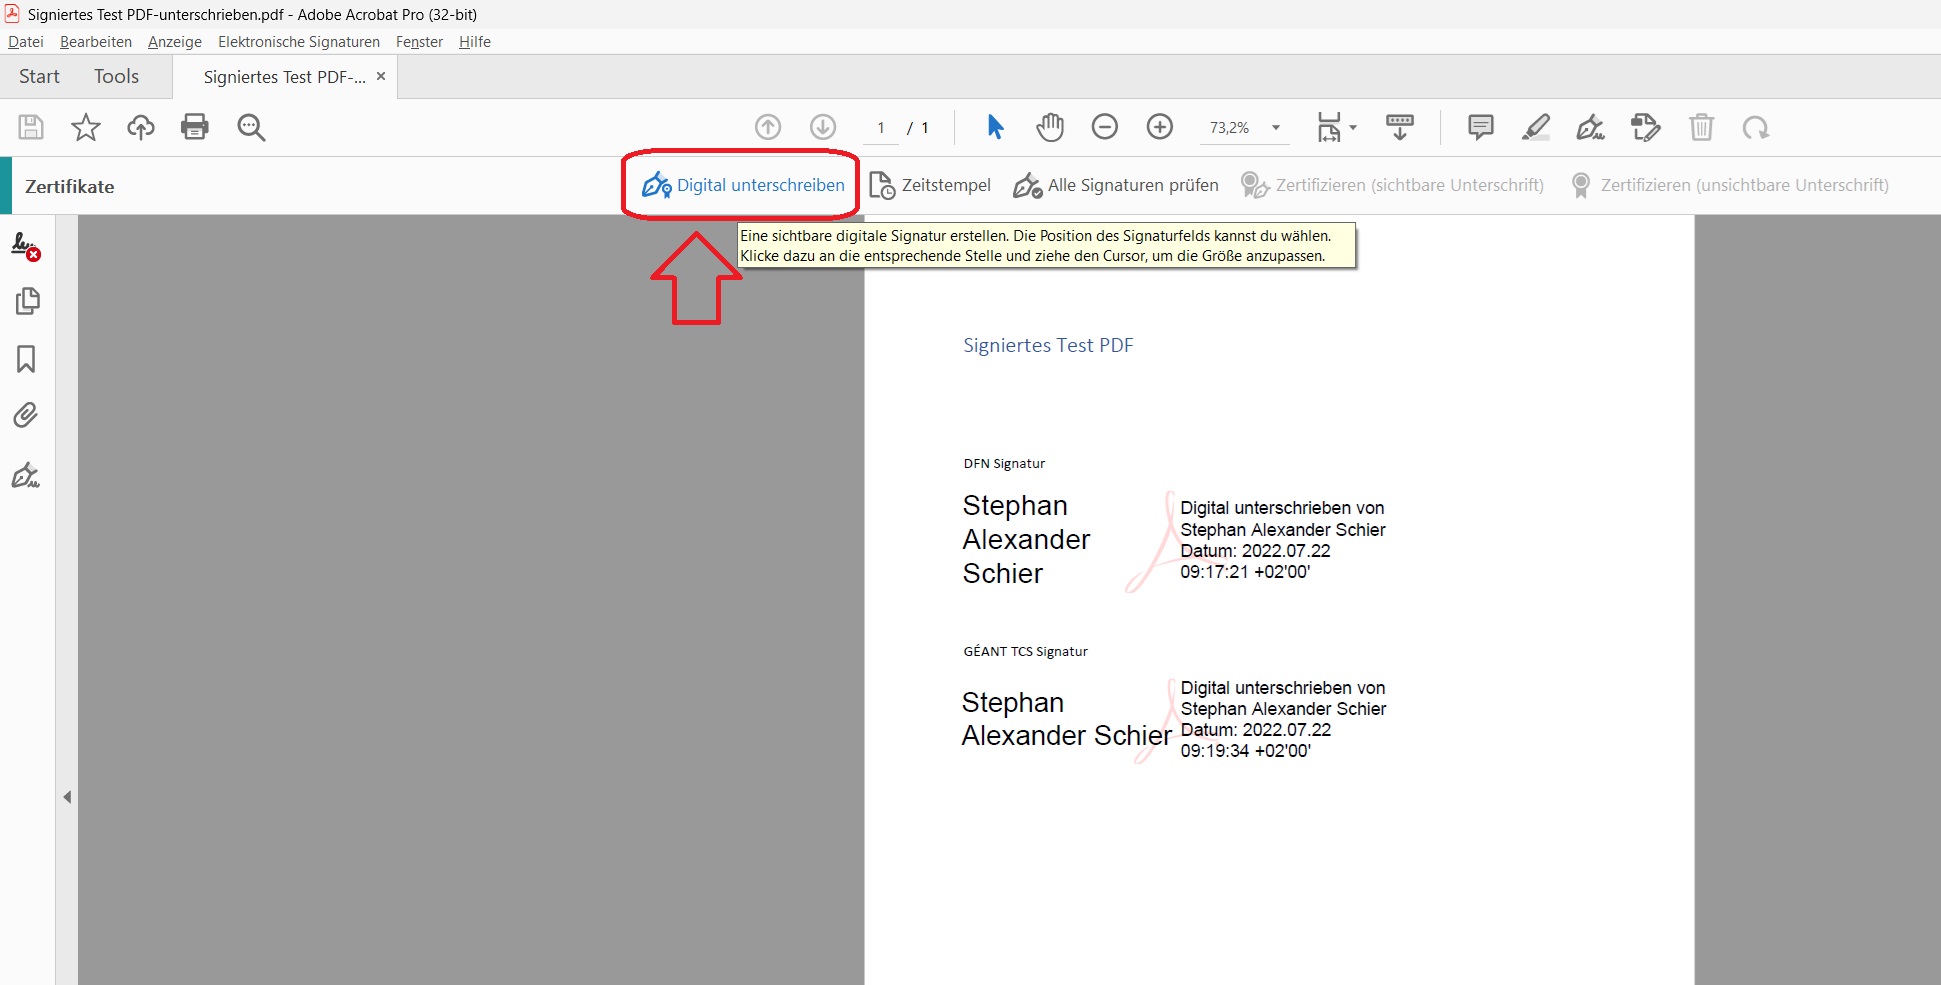Select the arrow selection tool
The height and width of the screenshot is (985, 1941).
(x=995, y=127)
